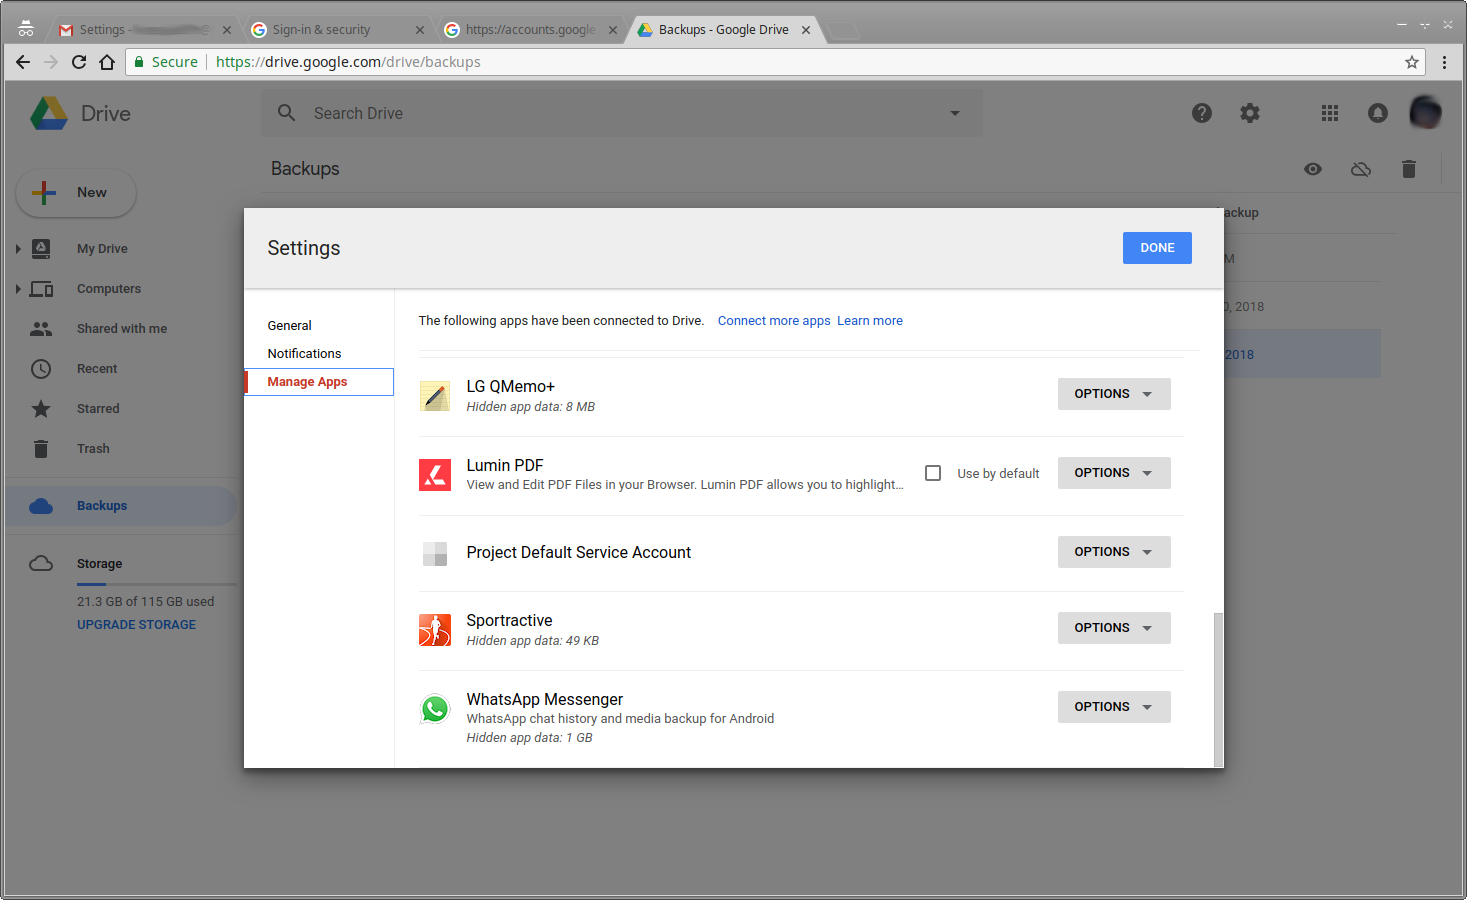Open Shared with me in sidebar
The height and width of the screenshot is (900, 1467).
(120, 329)
